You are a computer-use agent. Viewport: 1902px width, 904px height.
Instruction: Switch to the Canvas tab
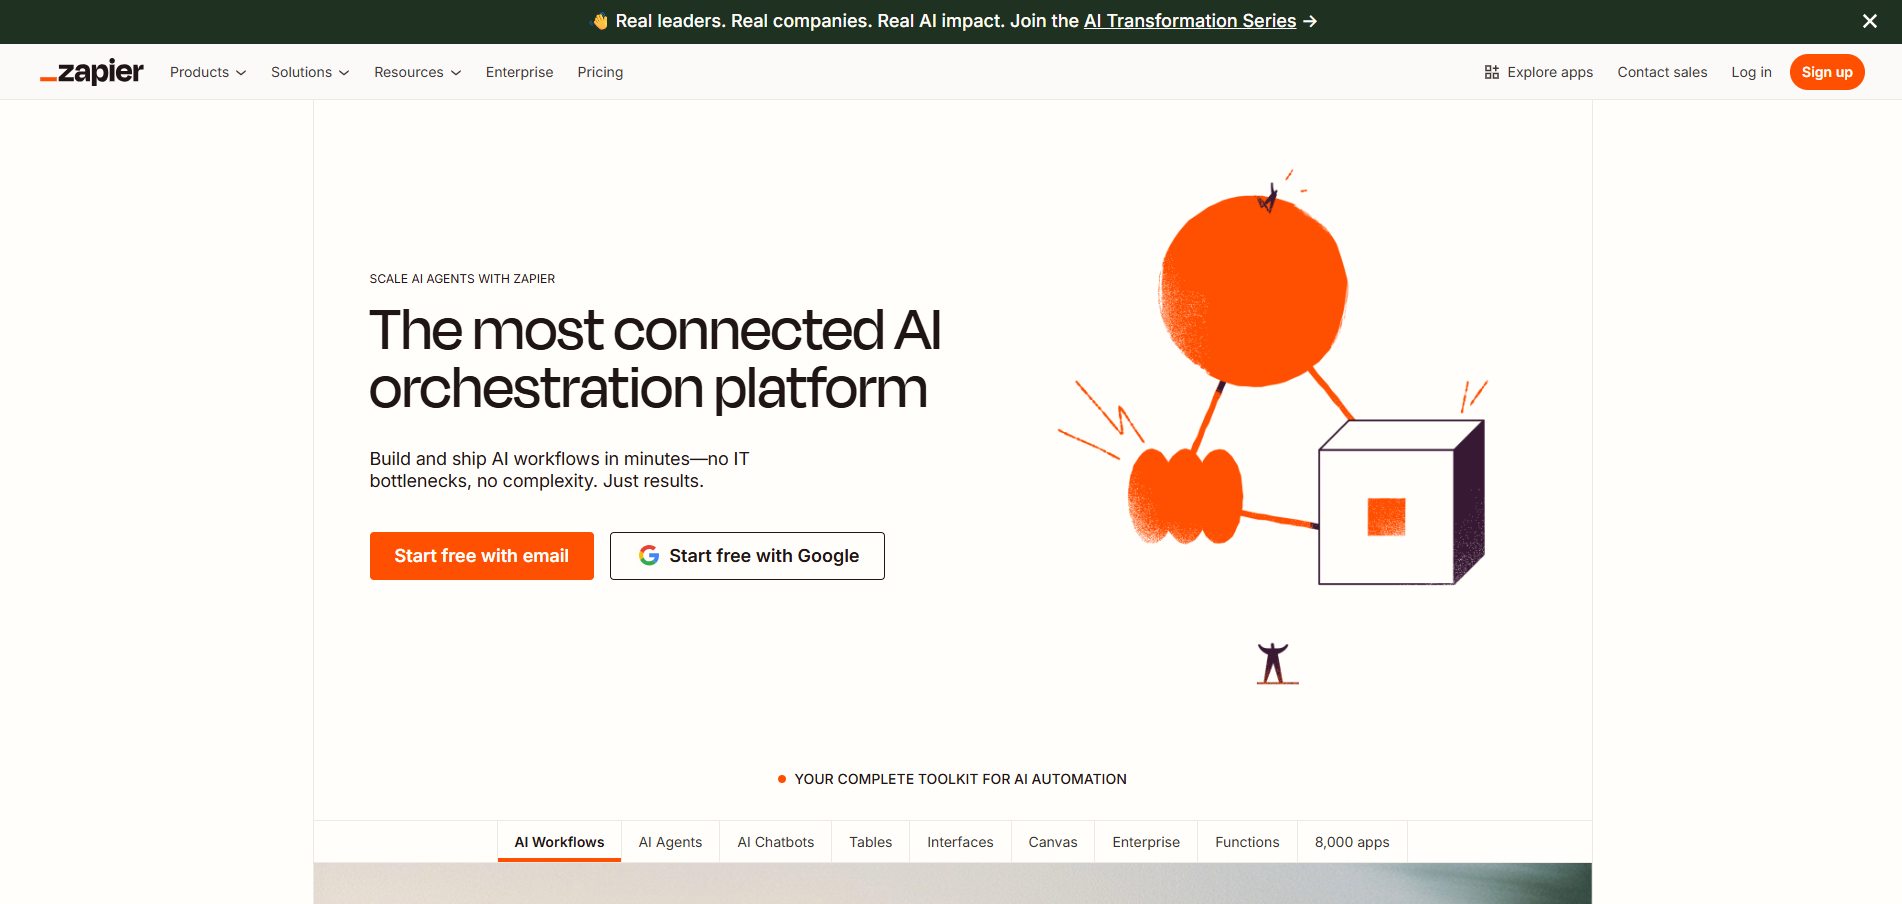point(1052,841)
